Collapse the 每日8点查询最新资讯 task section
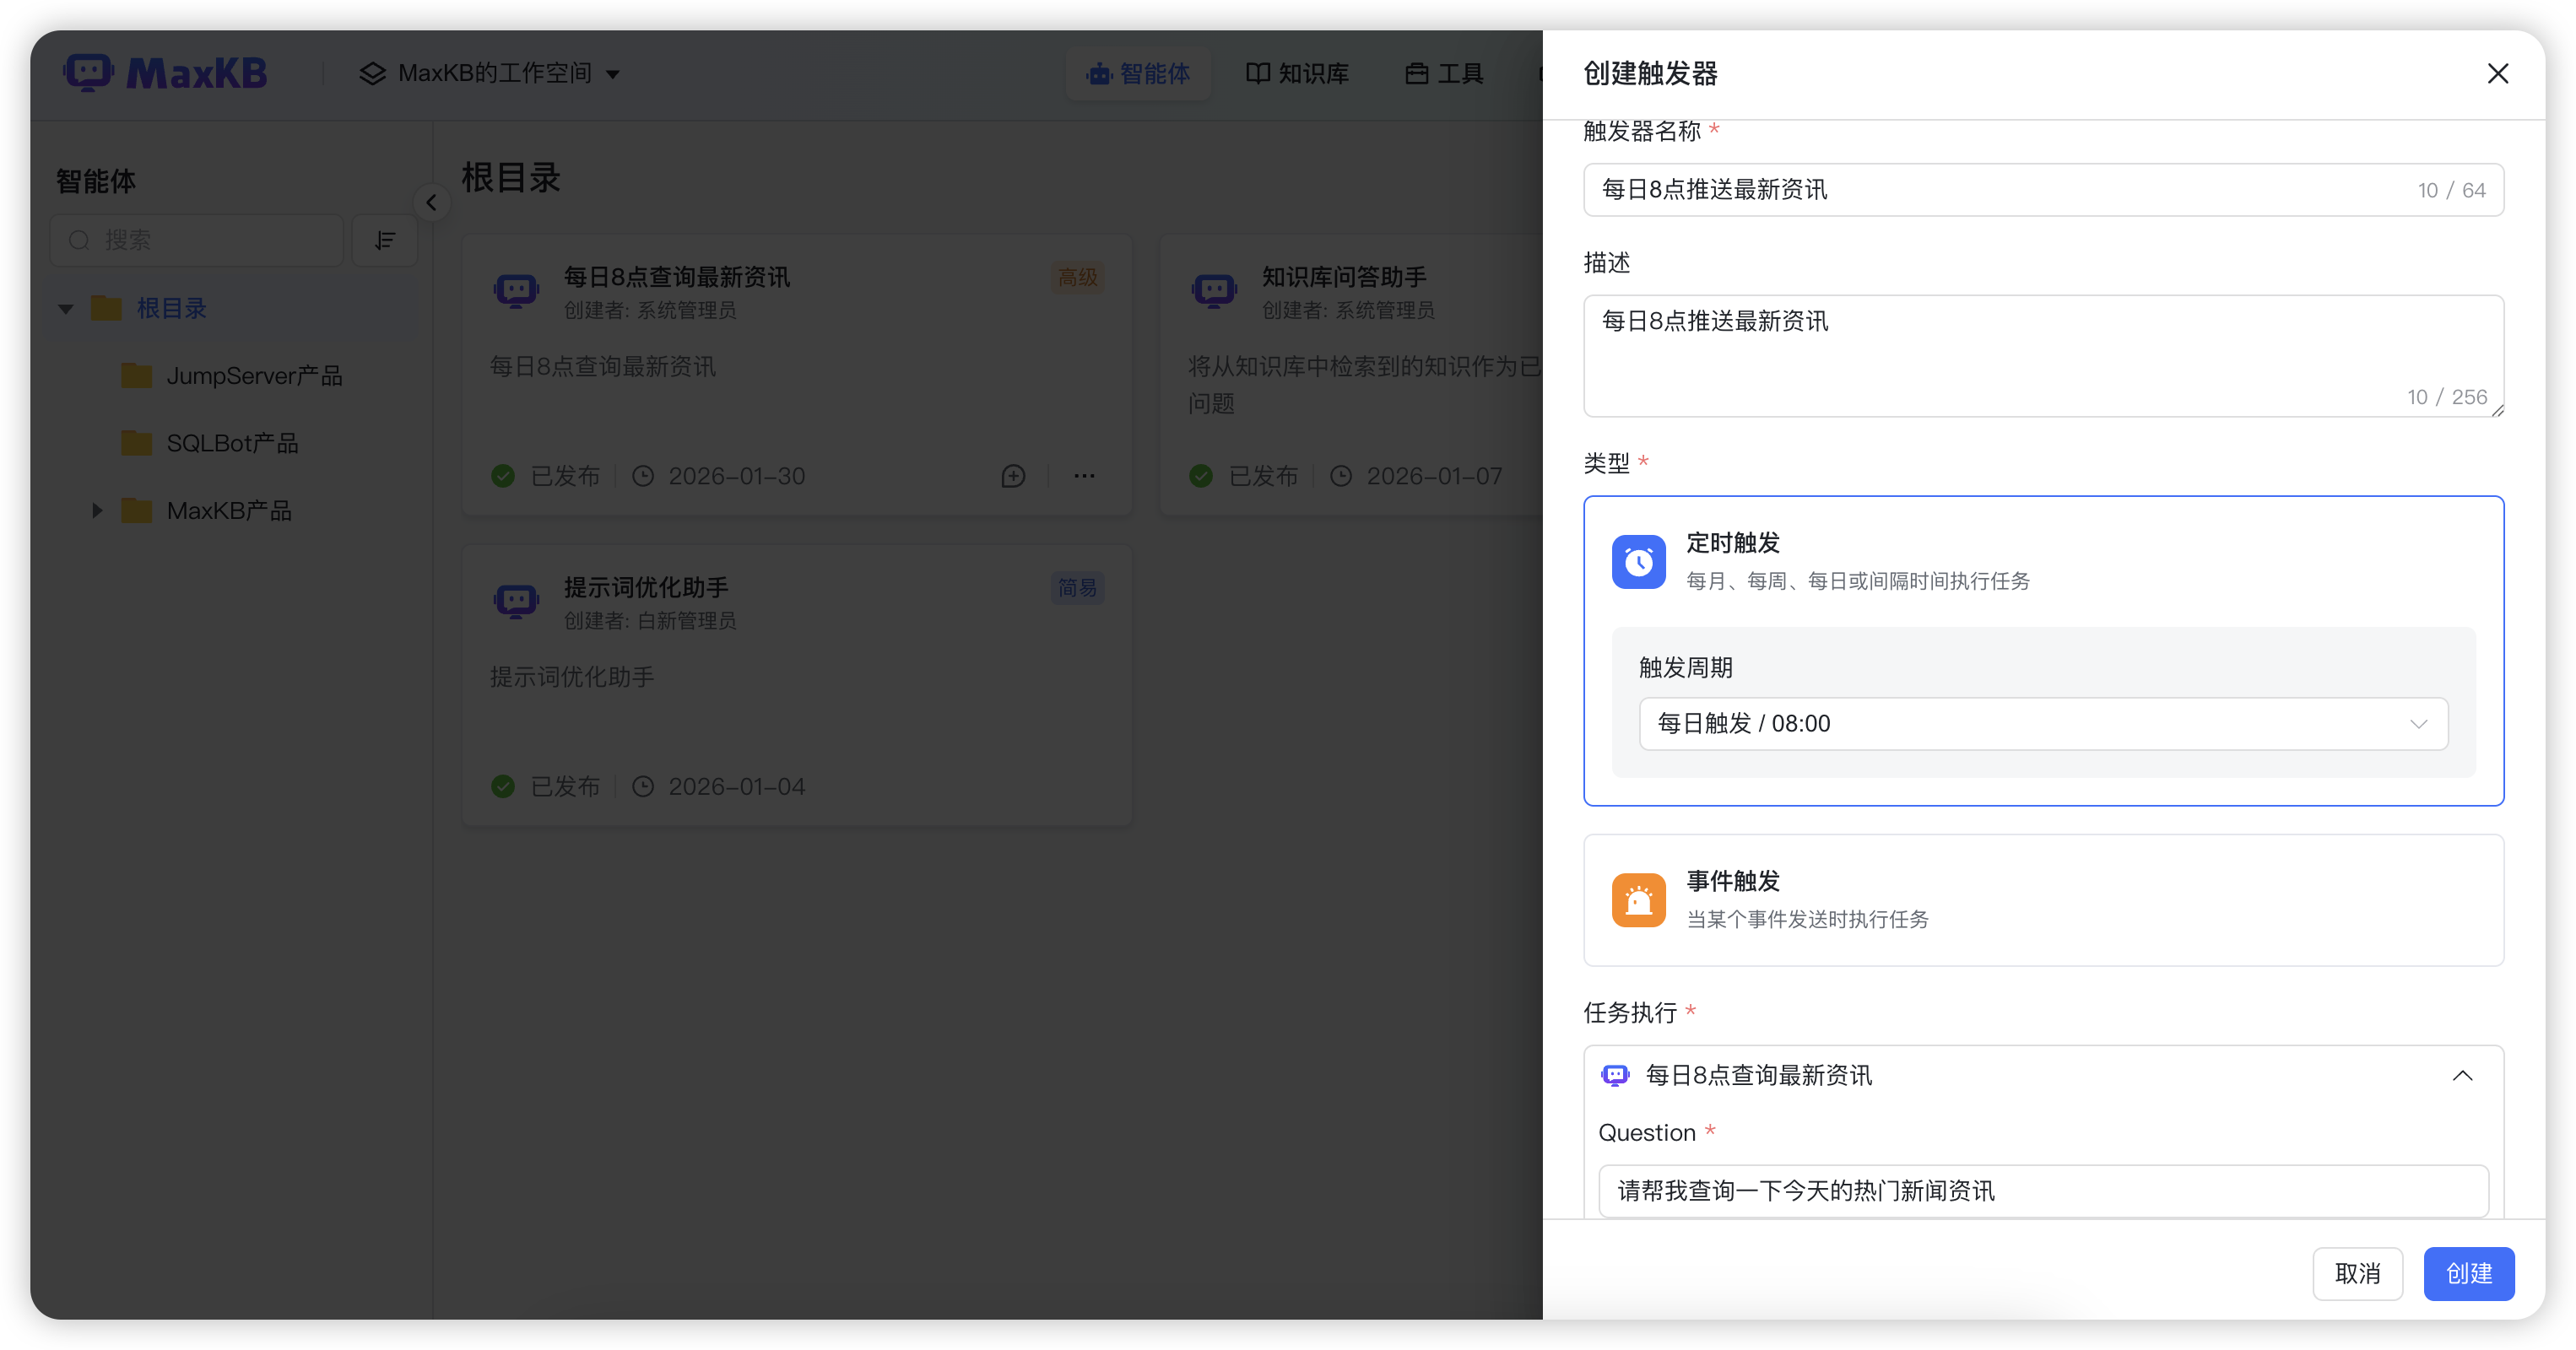This screenshot has width=2576, height=1350. [x=2462, y=1076]
